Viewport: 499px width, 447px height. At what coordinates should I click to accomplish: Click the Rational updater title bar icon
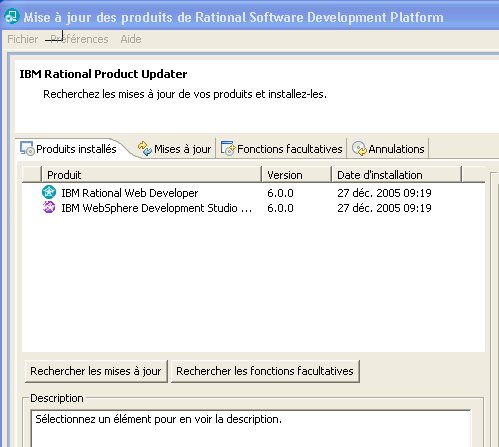(12, 16)
